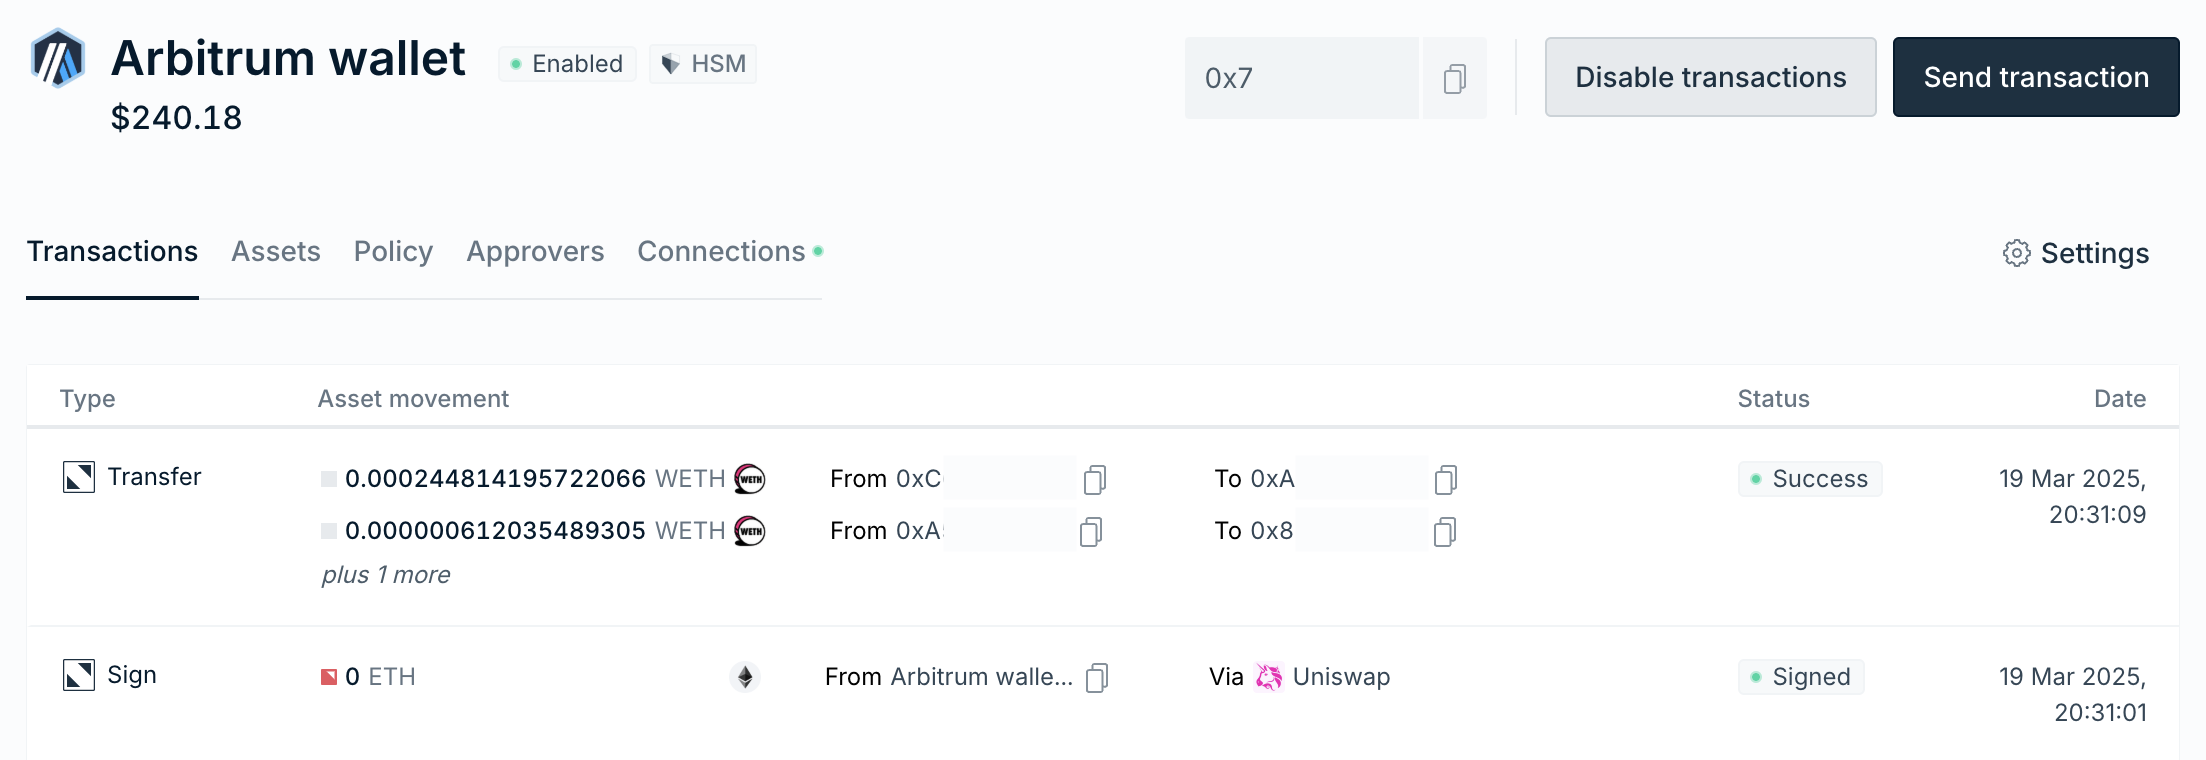Click the Arbitrum logo icon
Viewport: 2206px width, 760px height.
[58, 59]
